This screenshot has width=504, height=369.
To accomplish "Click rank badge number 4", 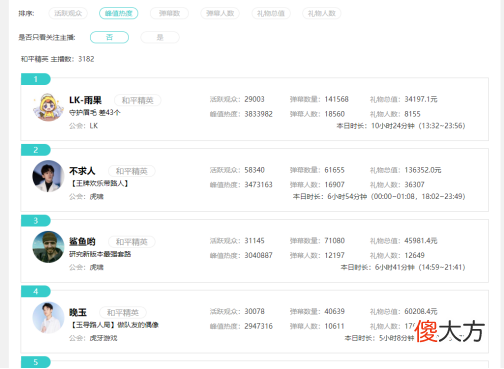I will (x=36, y=291).
